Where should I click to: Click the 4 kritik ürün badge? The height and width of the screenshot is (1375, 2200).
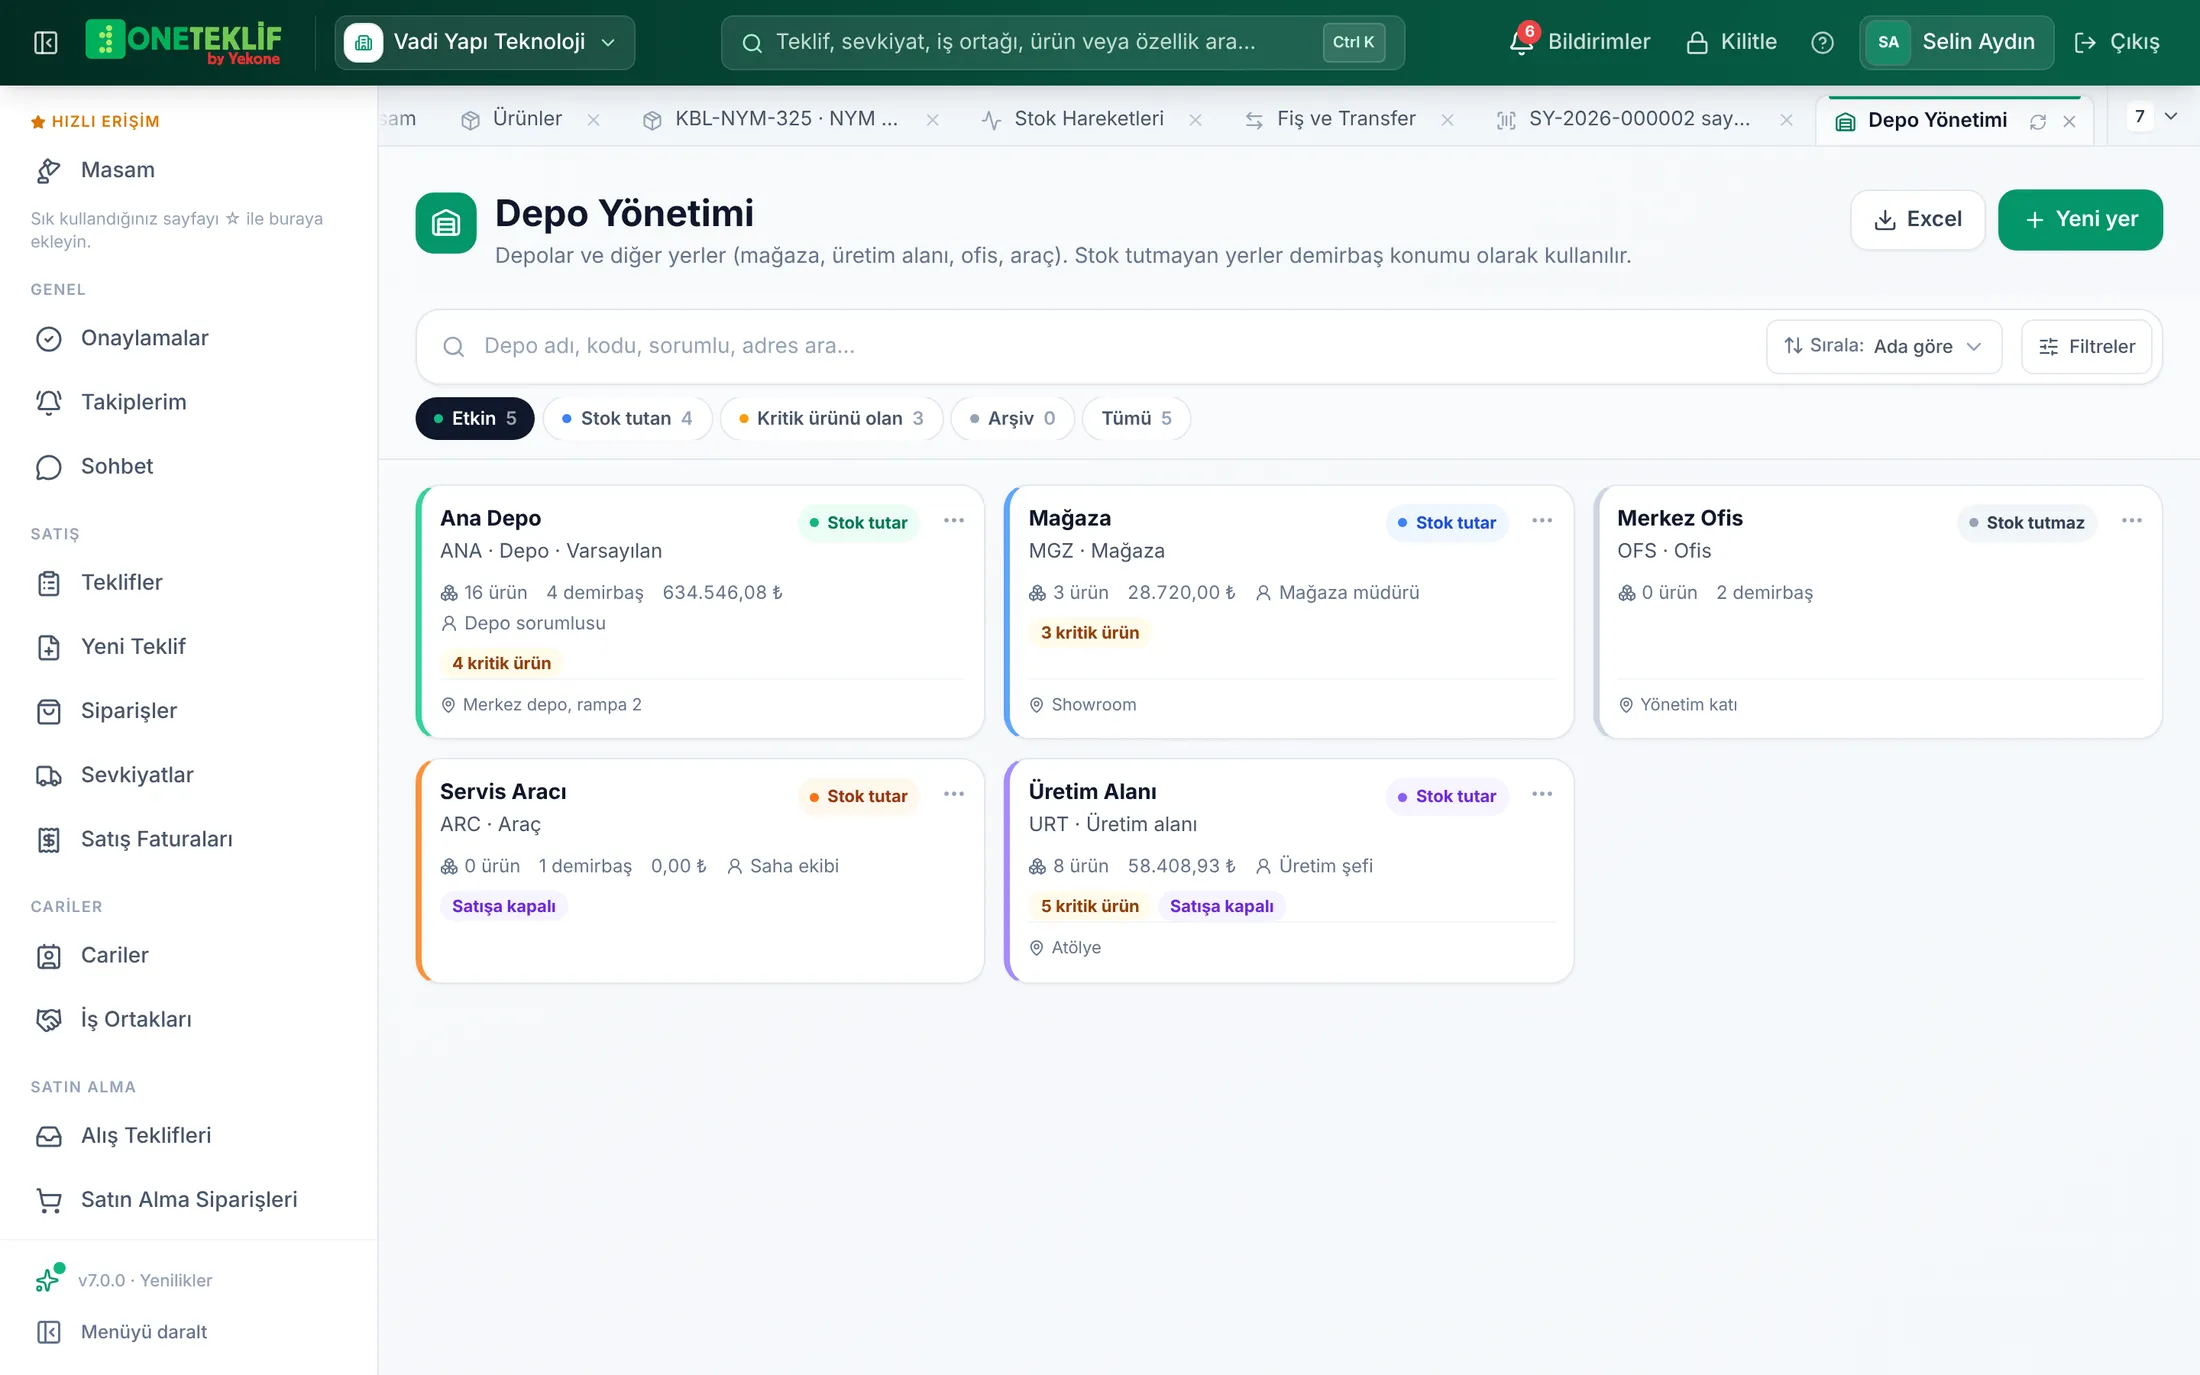pyautogui.click(x=501, y=663)
